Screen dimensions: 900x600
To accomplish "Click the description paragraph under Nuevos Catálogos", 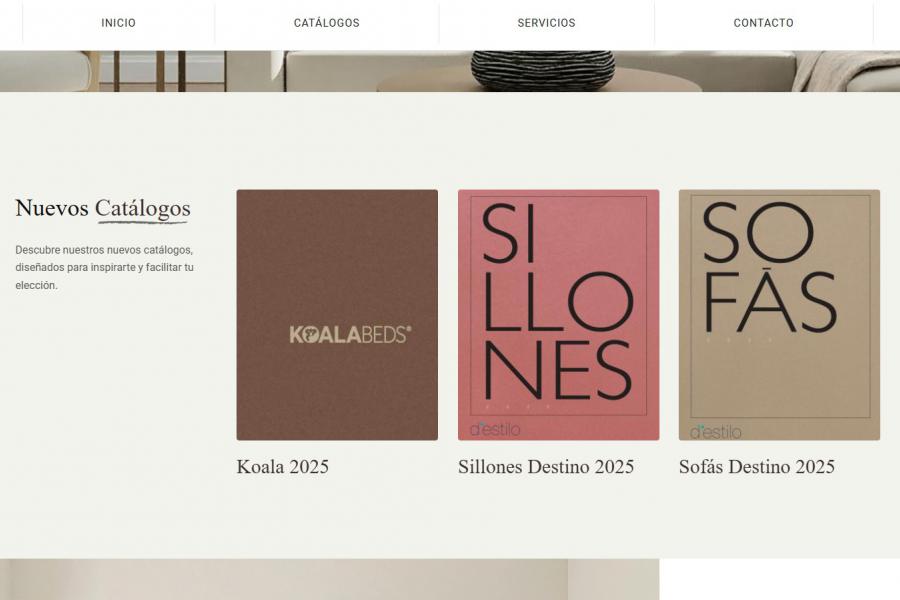I will tap(104, 267).
